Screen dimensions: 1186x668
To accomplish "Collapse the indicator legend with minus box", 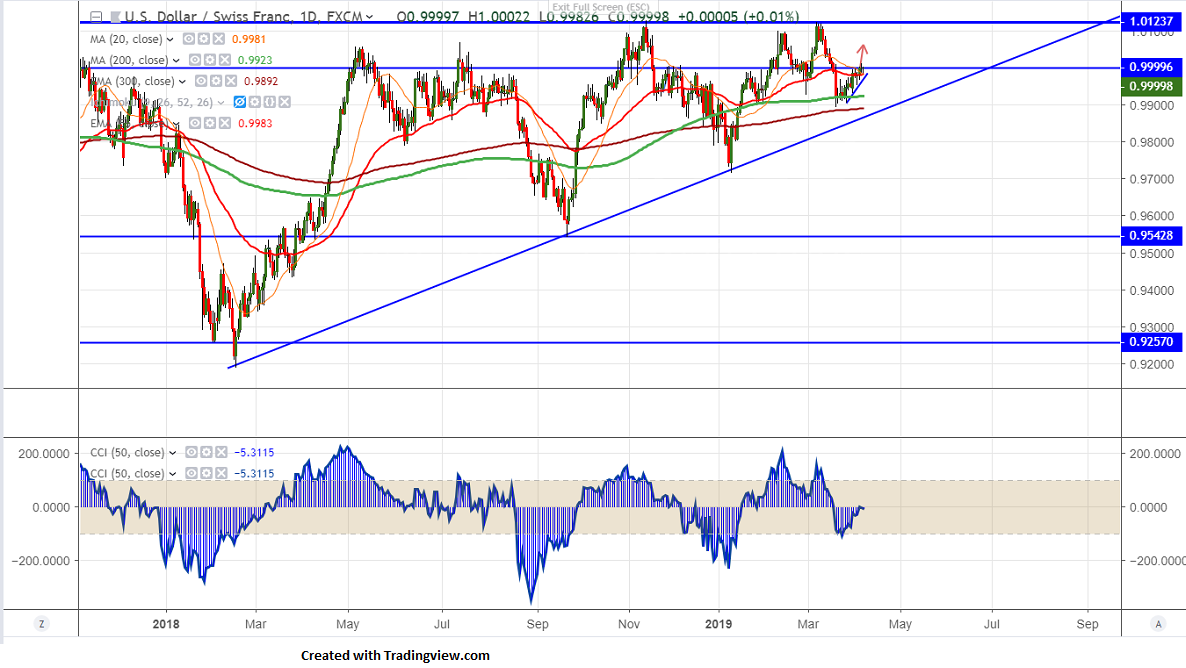I will click(x=95, y=17).
